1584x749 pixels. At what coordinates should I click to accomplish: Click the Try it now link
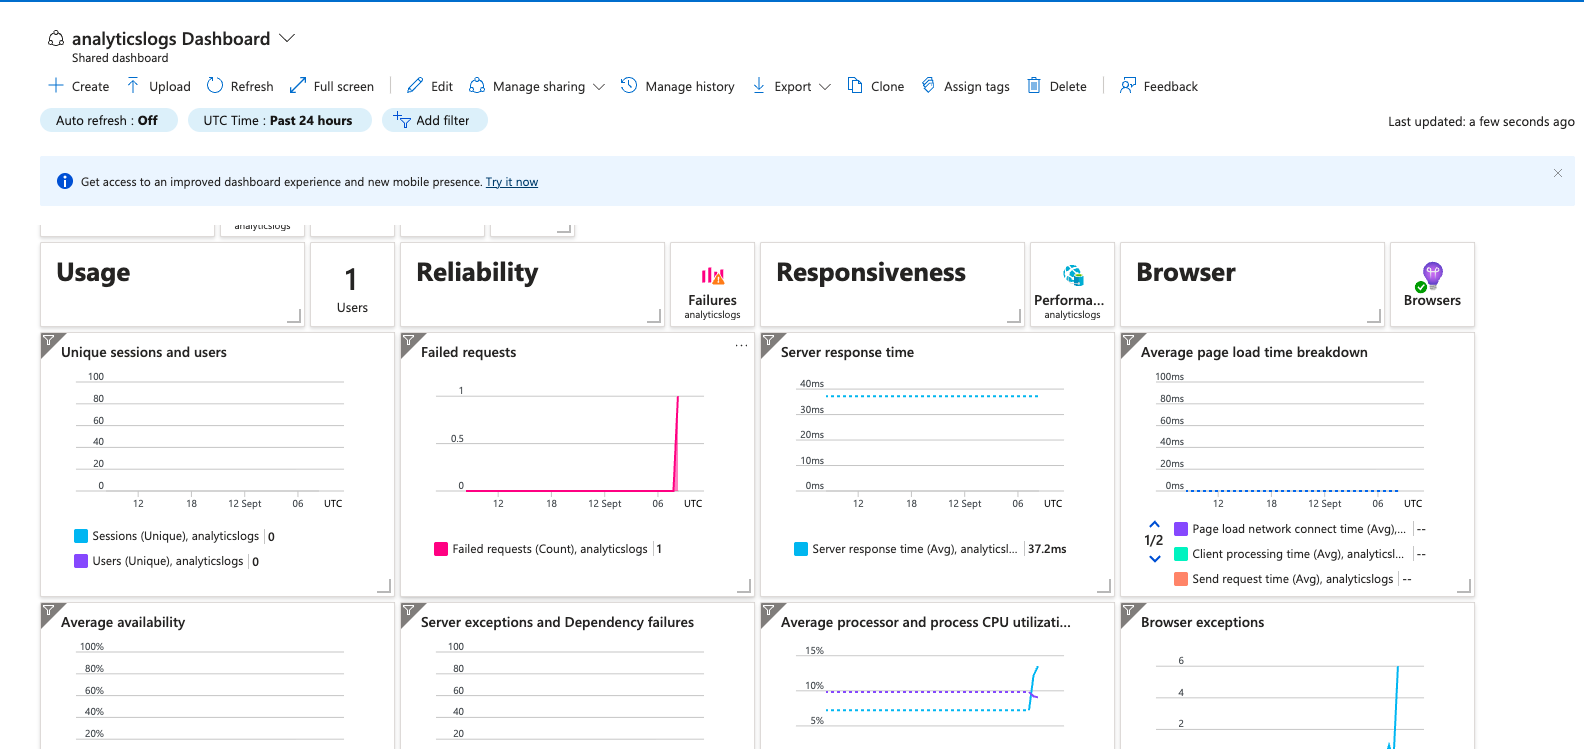click(512, 182)
